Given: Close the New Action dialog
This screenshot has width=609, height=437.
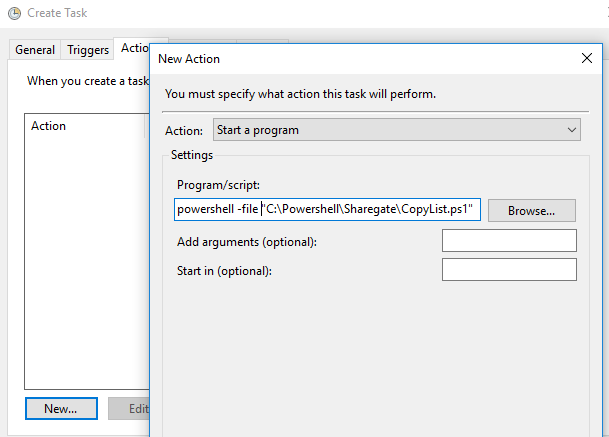Looking at the screenshot, I should 586,58.
